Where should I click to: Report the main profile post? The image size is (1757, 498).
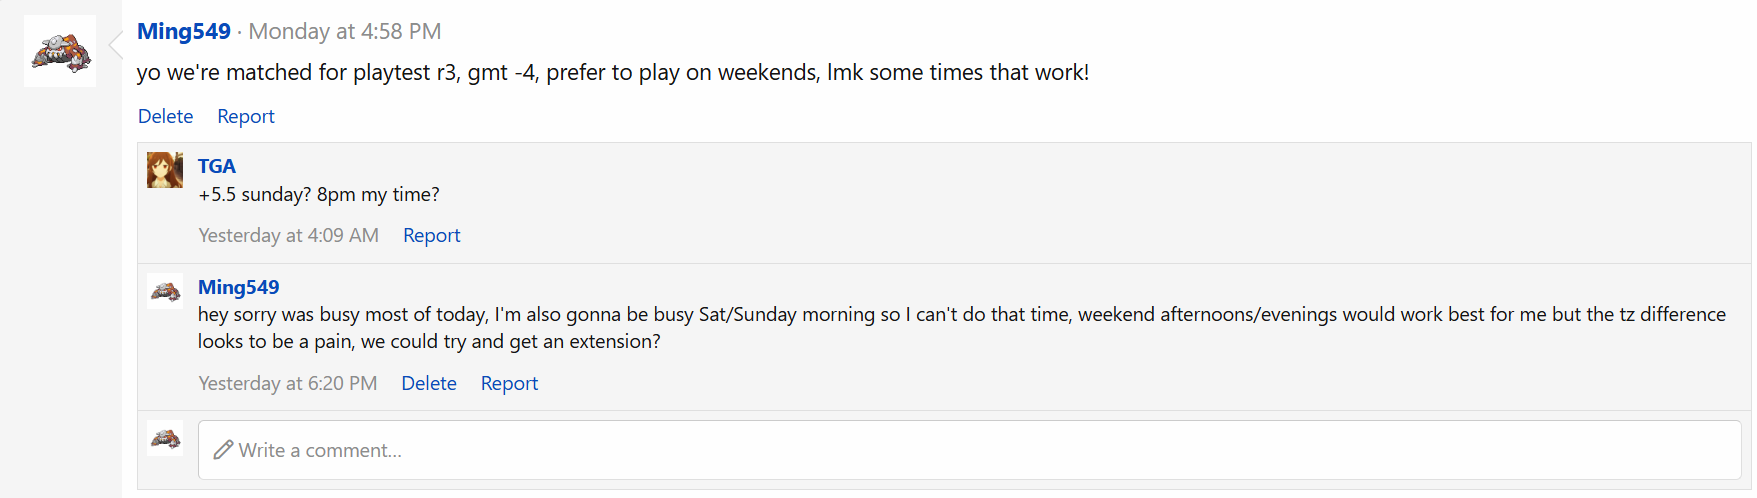245,116
